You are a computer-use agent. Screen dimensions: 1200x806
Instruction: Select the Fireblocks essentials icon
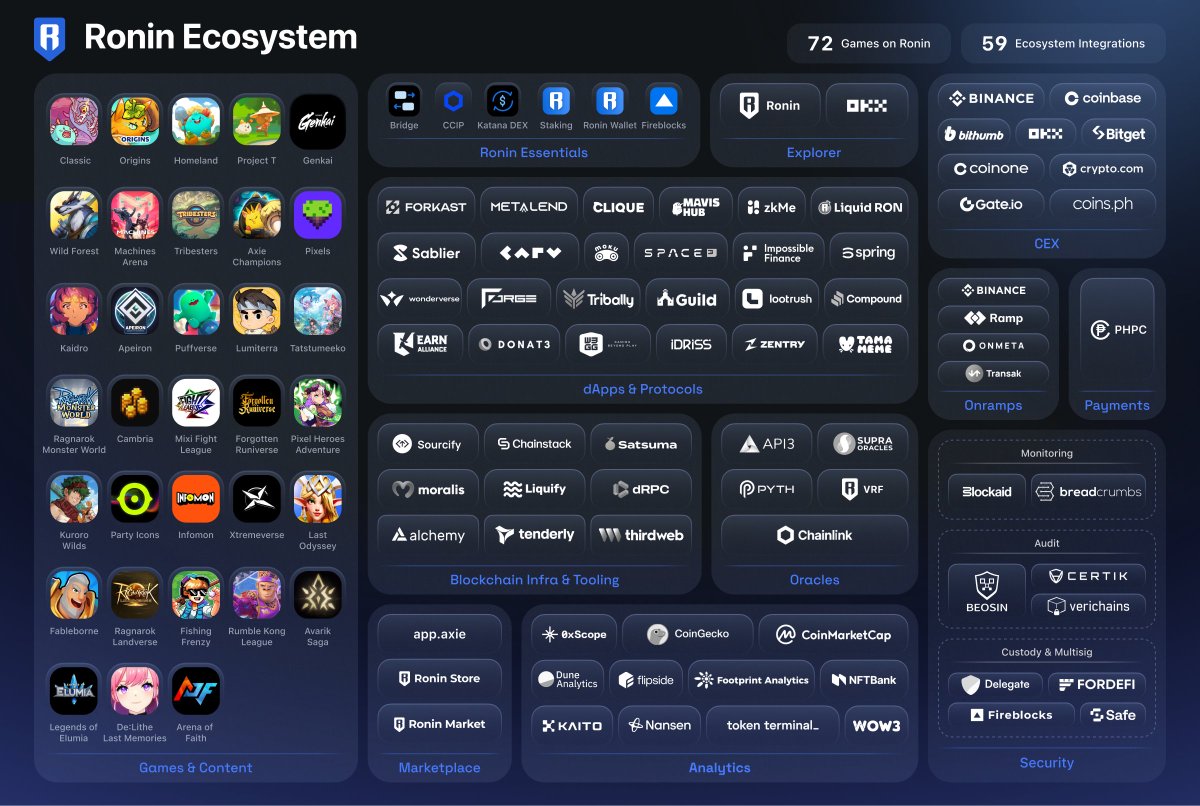[x=664, y=100]
